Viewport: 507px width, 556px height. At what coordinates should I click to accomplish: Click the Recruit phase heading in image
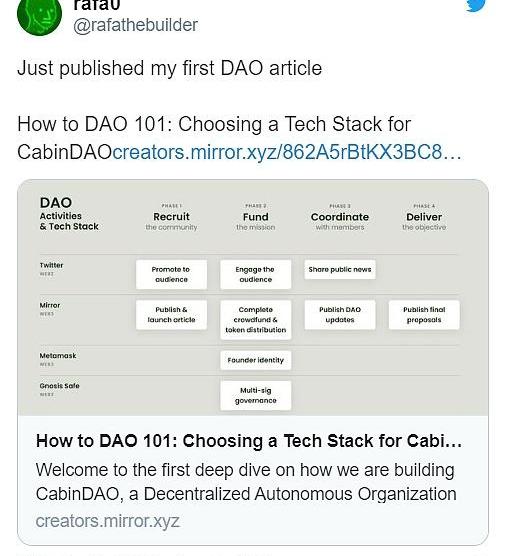(171, 217)
